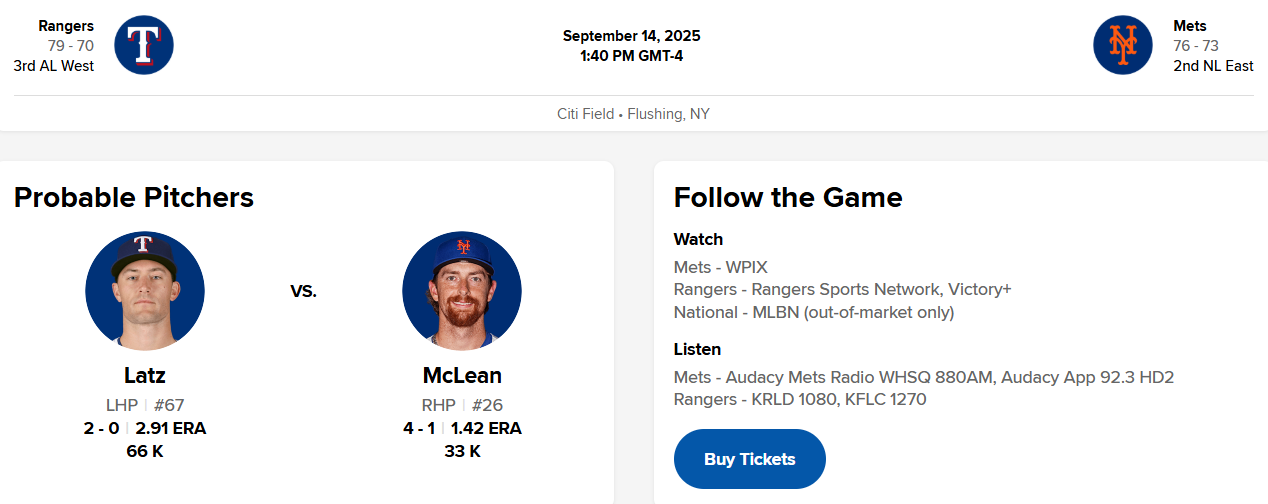Click the Texas Rangers team logo
The height and width of the screenshot is (504, 1268).
144,45
